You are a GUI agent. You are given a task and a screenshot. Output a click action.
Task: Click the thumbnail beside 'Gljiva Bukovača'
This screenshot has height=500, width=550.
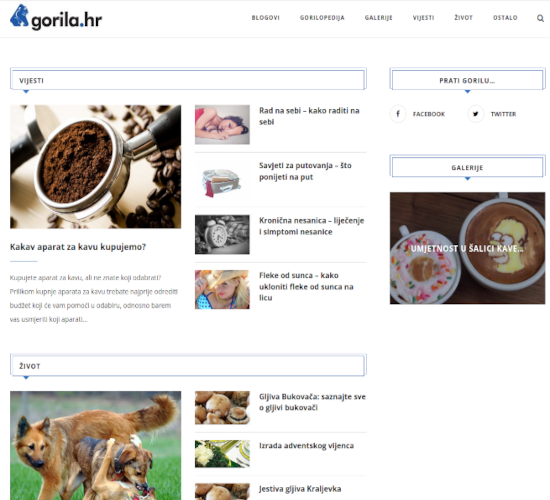(x=222, y=408)
